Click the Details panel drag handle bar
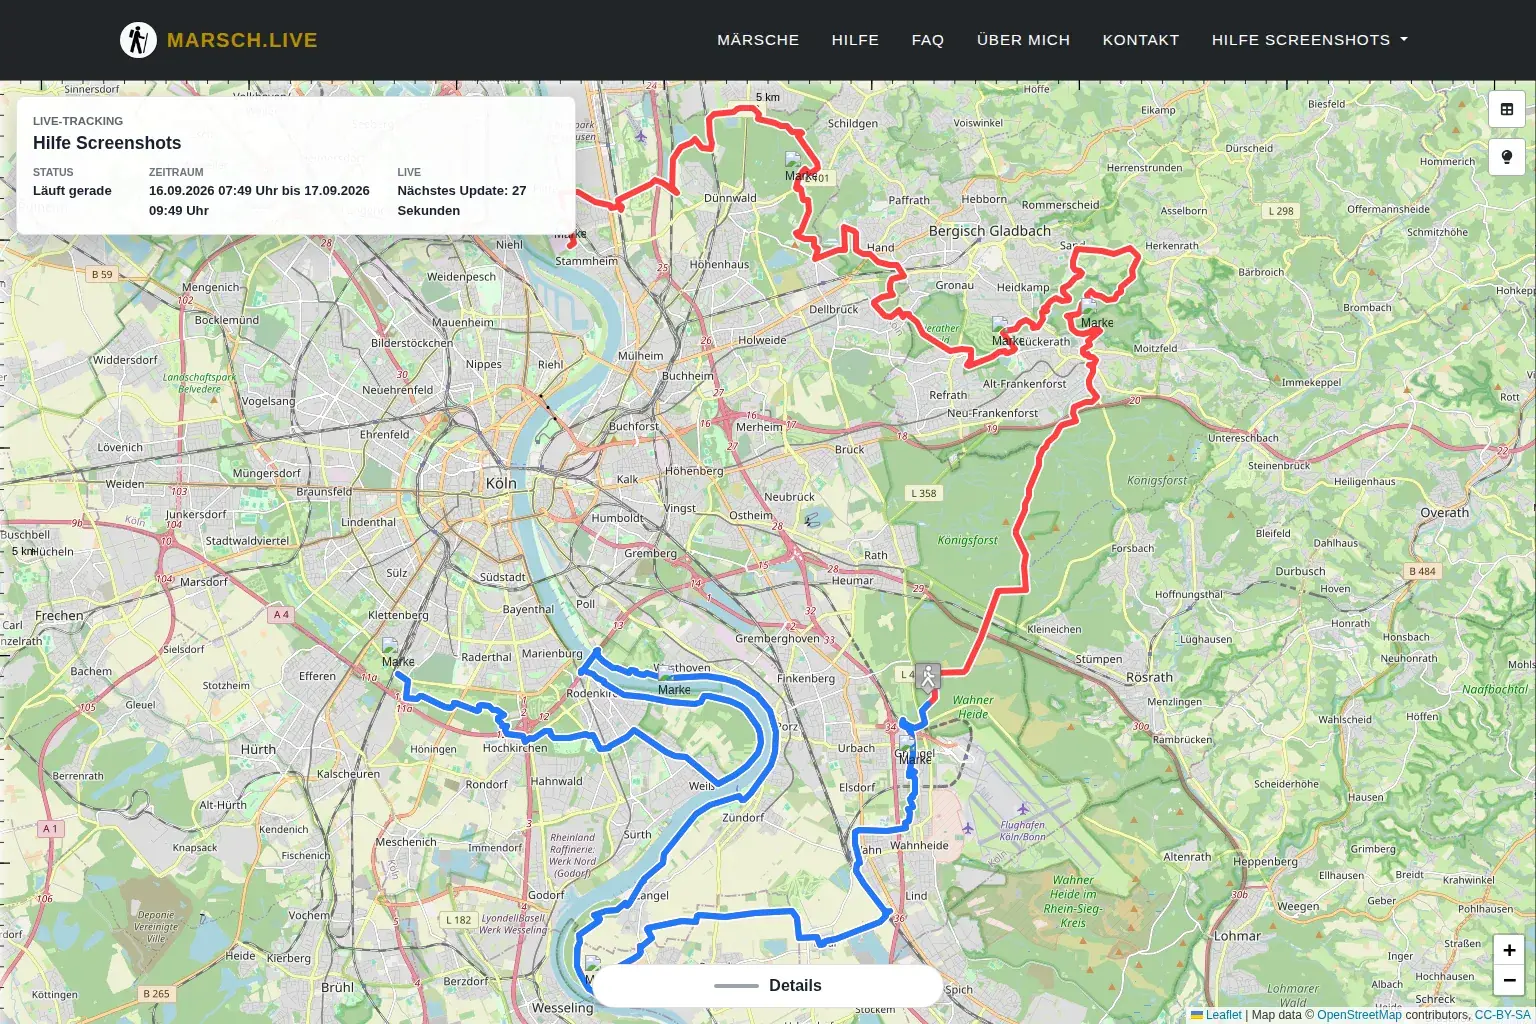Viewport: 1536px width, 1024px height. coord(736,986)
